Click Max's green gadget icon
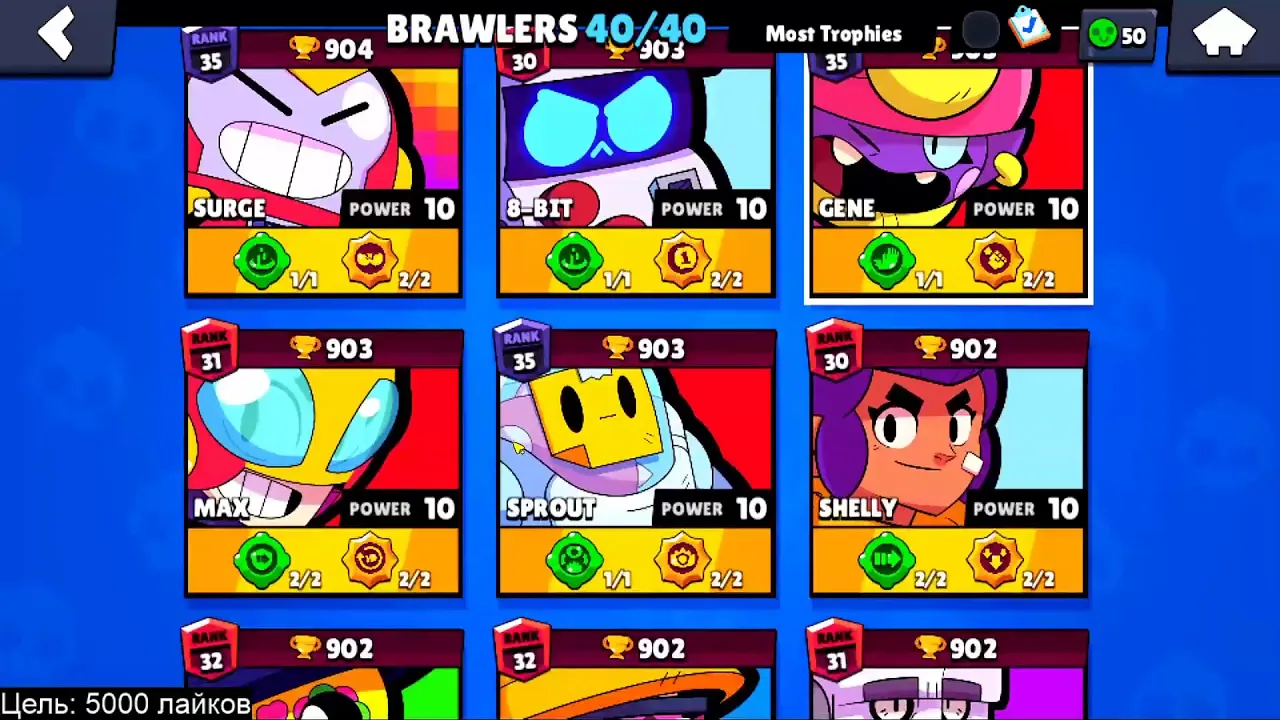1280x720 pixels. (262, 561)
